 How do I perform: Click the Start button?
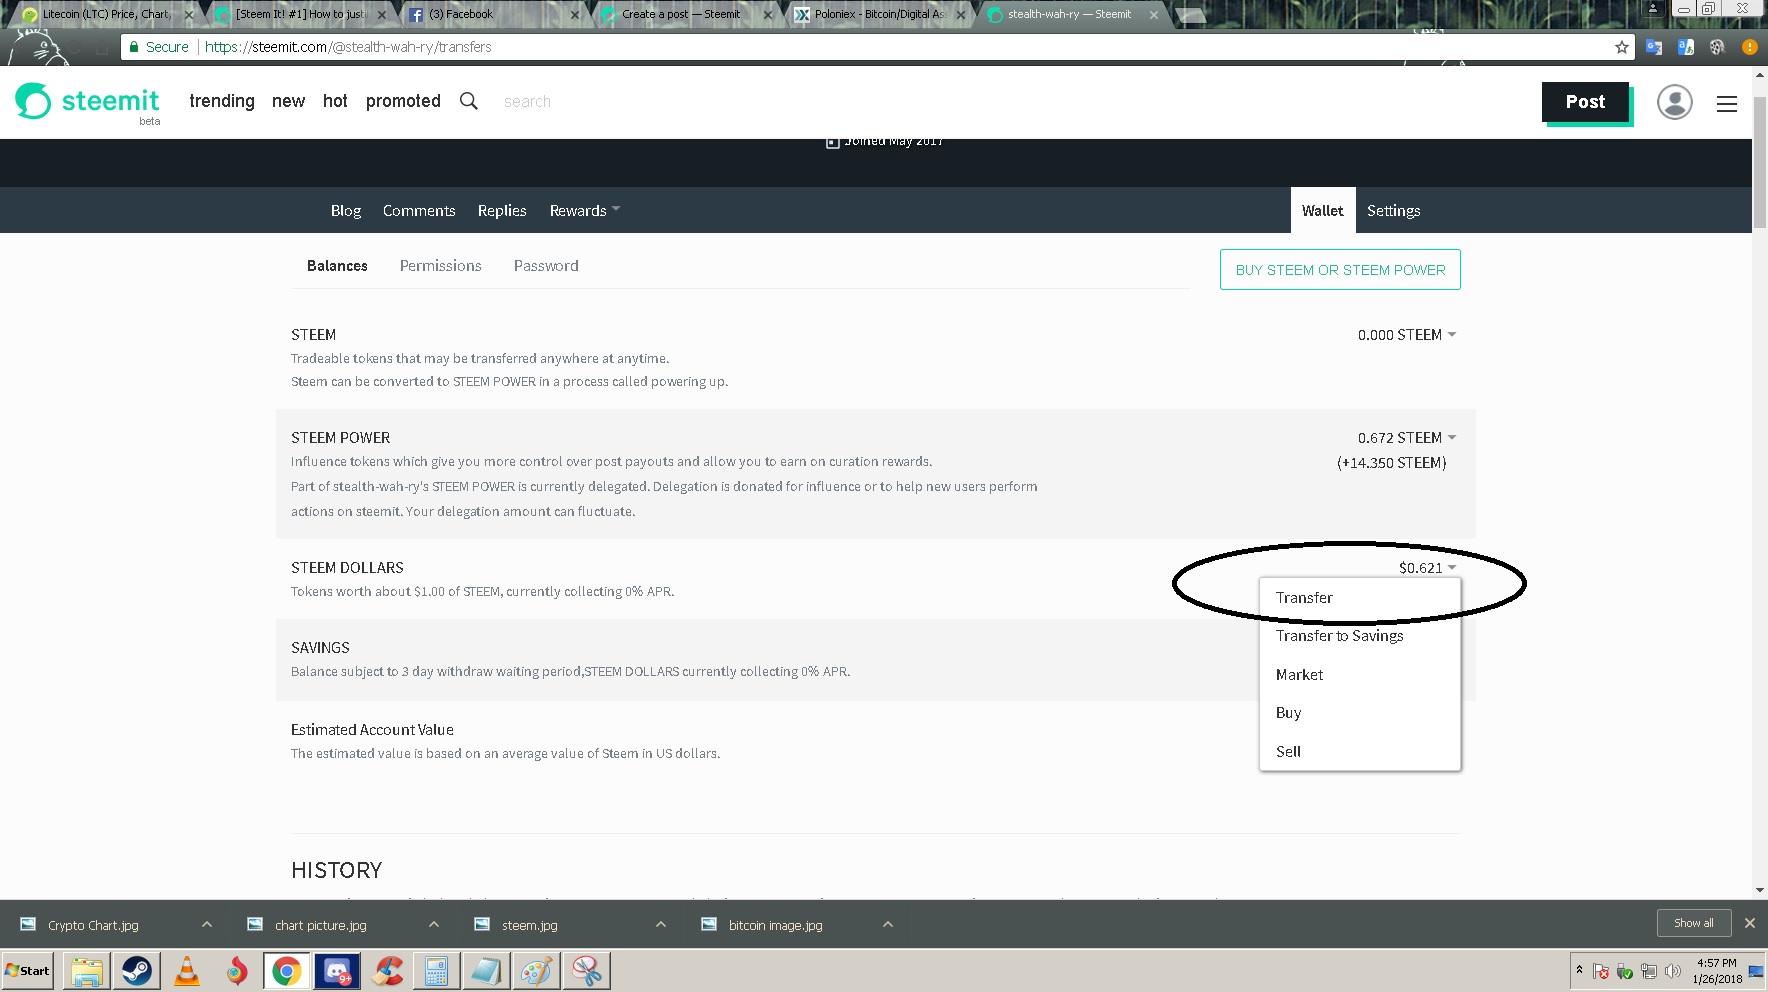tap(28, 971)
